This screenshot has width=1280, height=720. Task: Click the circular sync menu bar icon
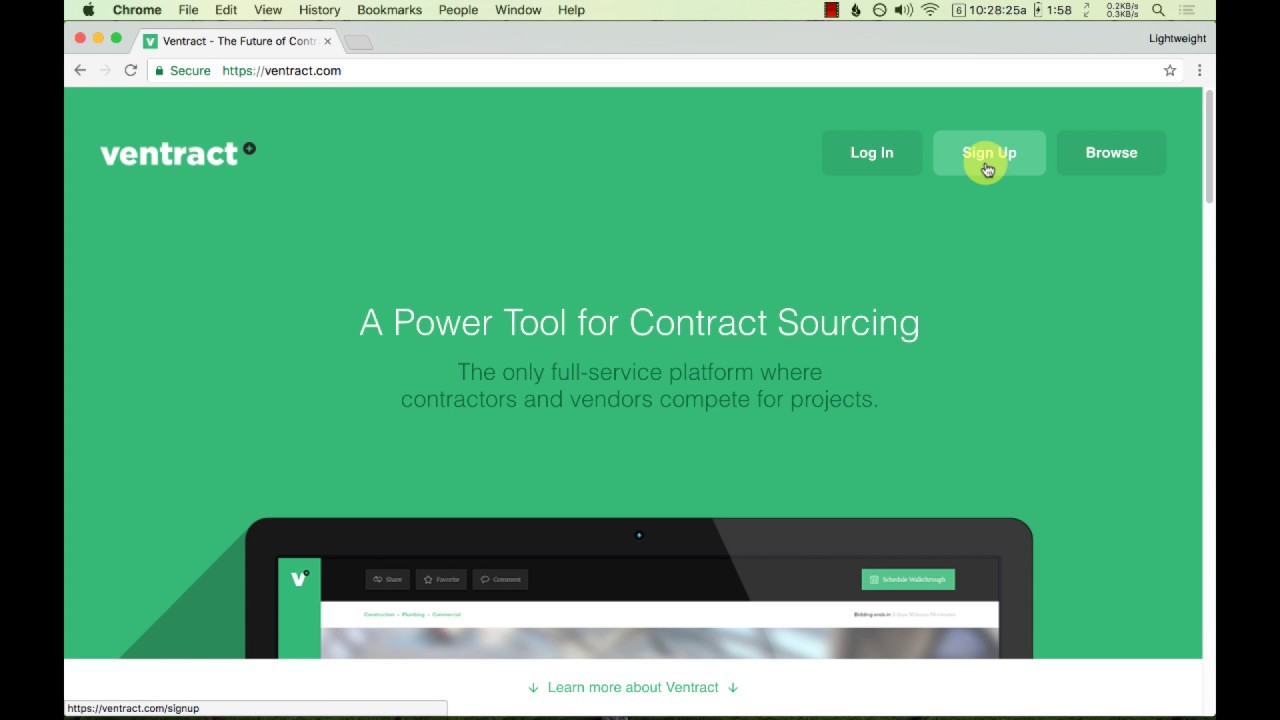(880, 10)
